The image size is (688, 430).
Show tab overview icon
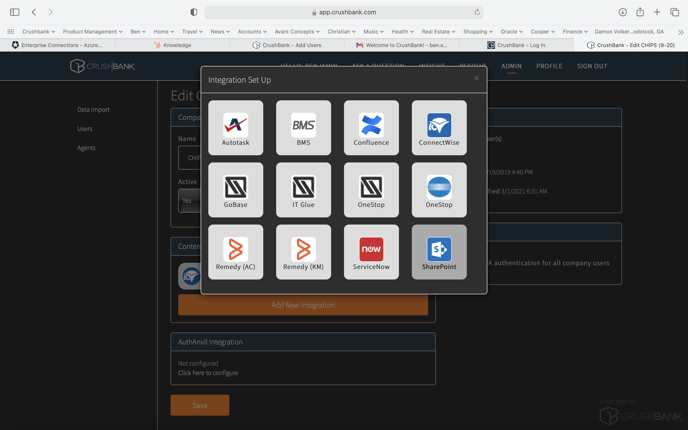(674, 12)
